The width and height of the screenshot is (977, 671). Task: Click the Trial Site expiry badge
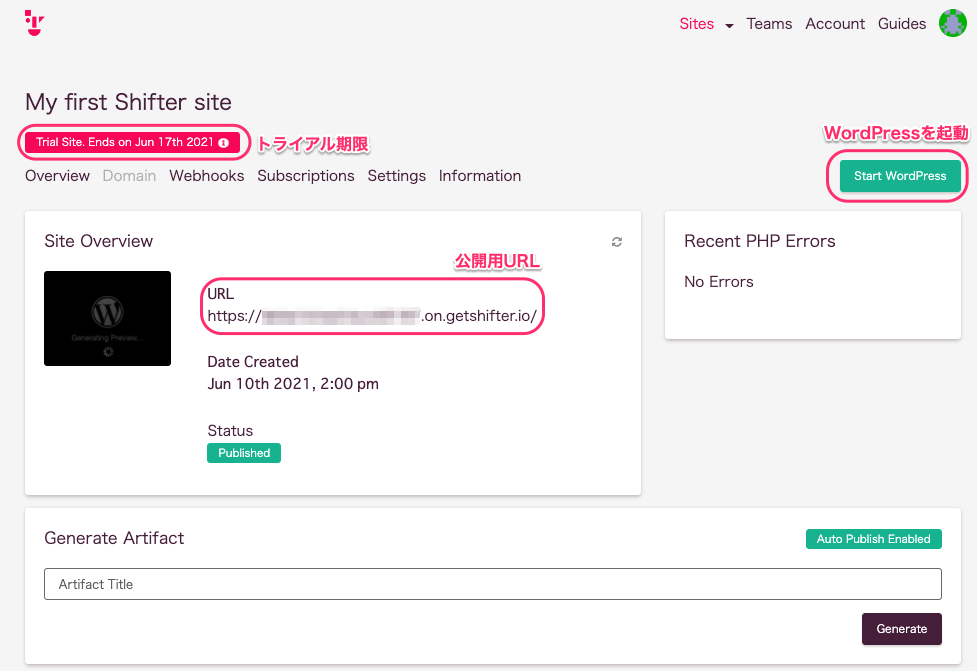pos(132,143)
